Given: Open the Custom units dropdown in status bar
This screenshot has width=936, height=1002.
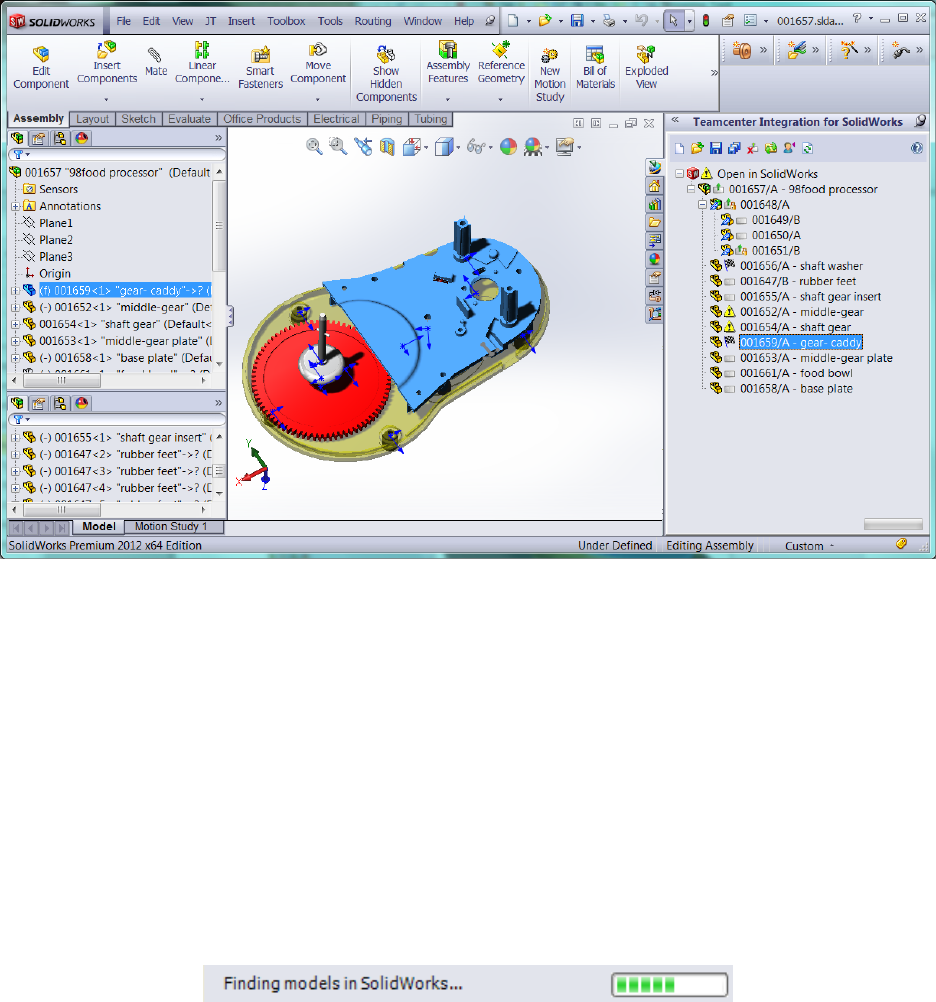Looking at the screenshot, I should [809, 546].
